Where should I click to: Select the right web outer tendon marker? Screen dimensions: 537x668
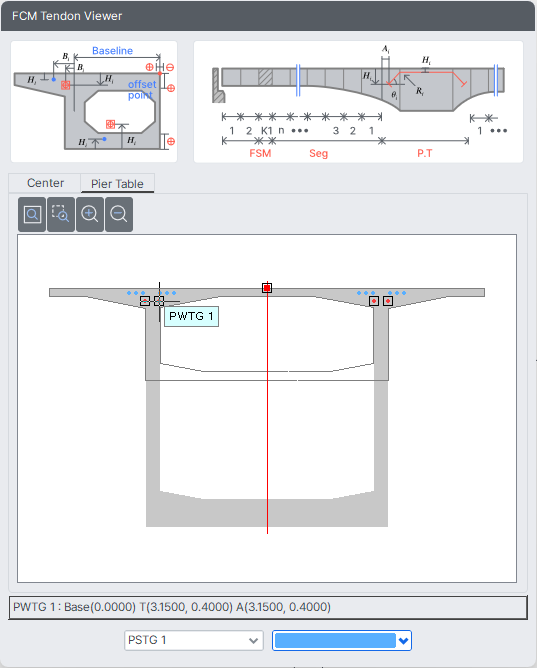[388, 301]
